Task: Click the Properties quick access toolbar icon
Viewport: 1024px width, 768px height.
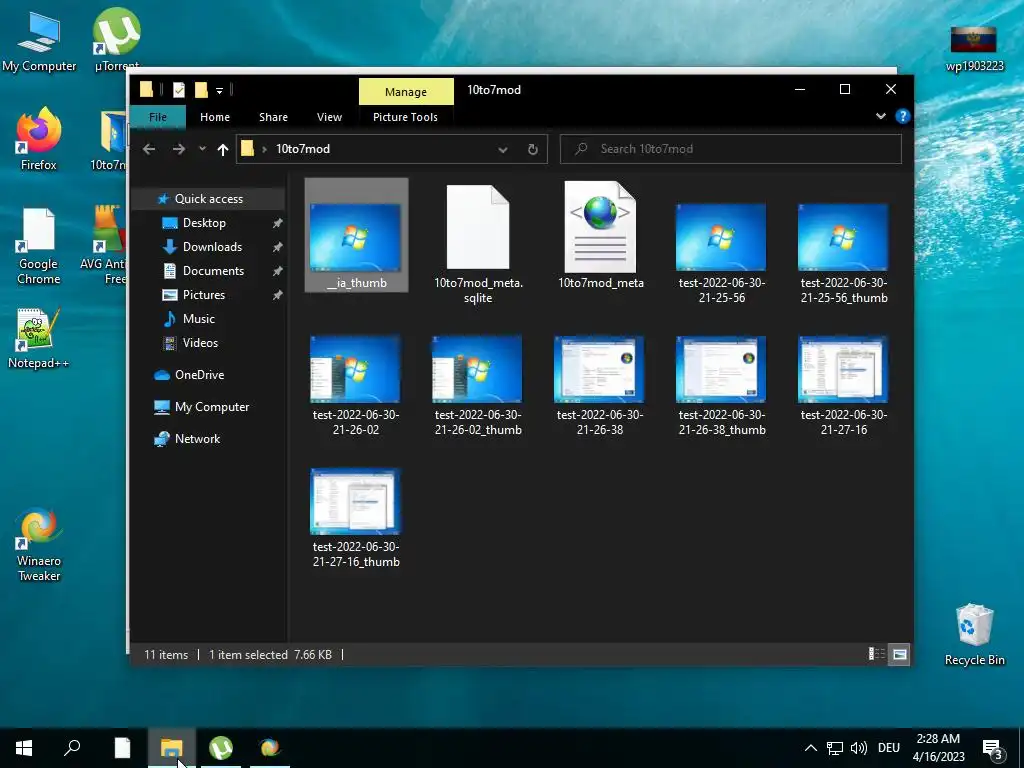Action: 178,89
